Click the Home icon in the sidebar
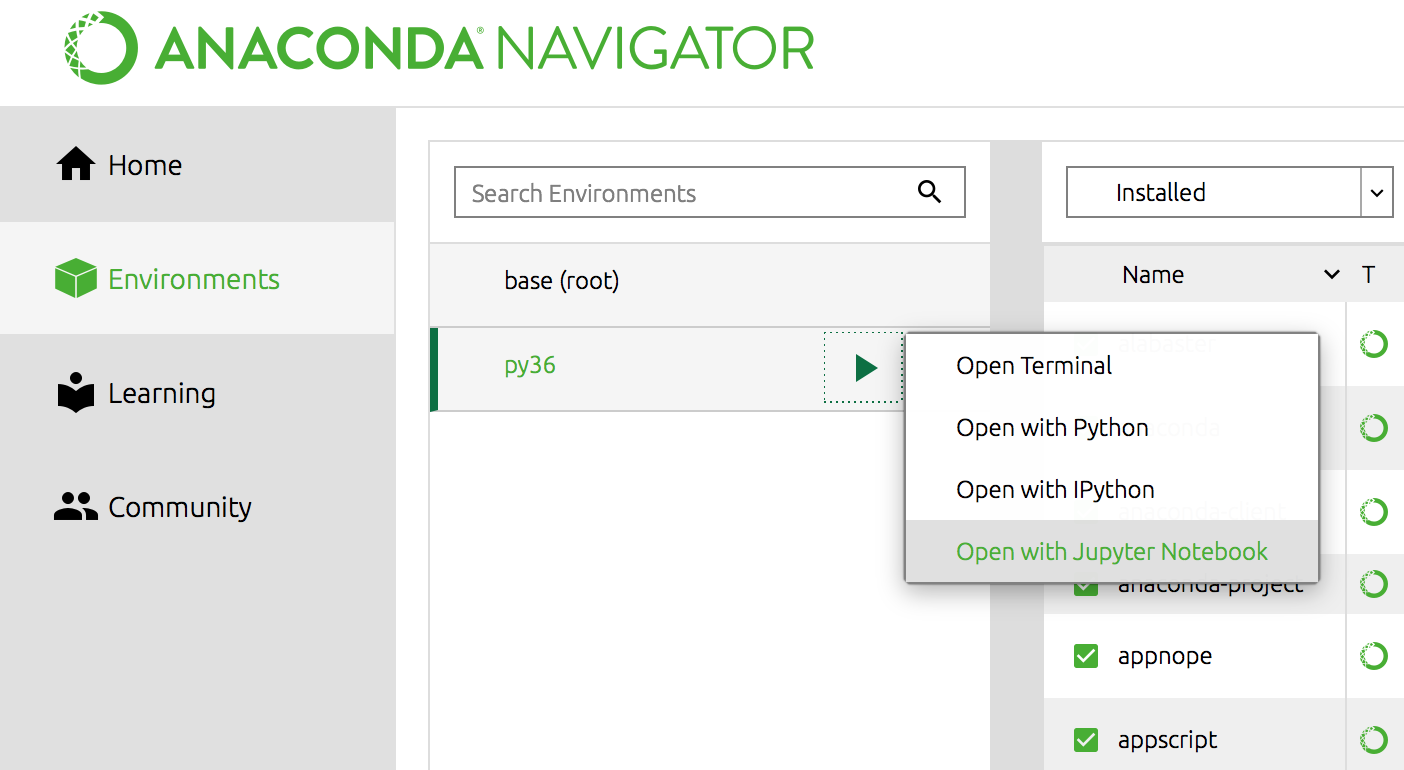Screen dimensions: 1404x770 point(74,164)
